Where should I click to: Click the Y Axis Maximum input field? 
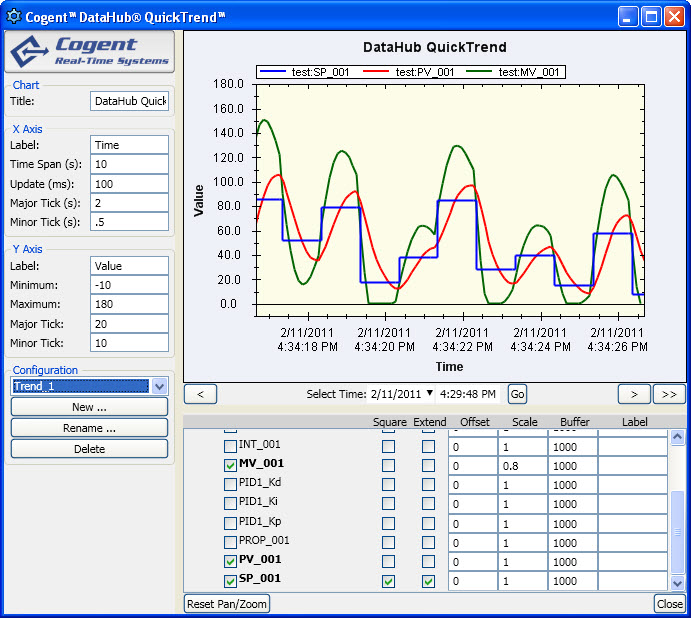click(x=129, y=304)
